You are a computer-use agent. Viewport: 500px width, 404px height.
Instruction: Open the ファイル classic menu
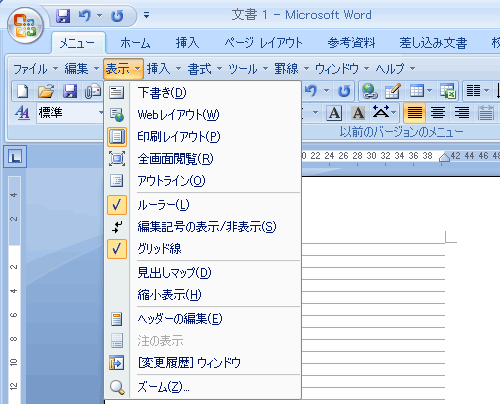point(35,69)
